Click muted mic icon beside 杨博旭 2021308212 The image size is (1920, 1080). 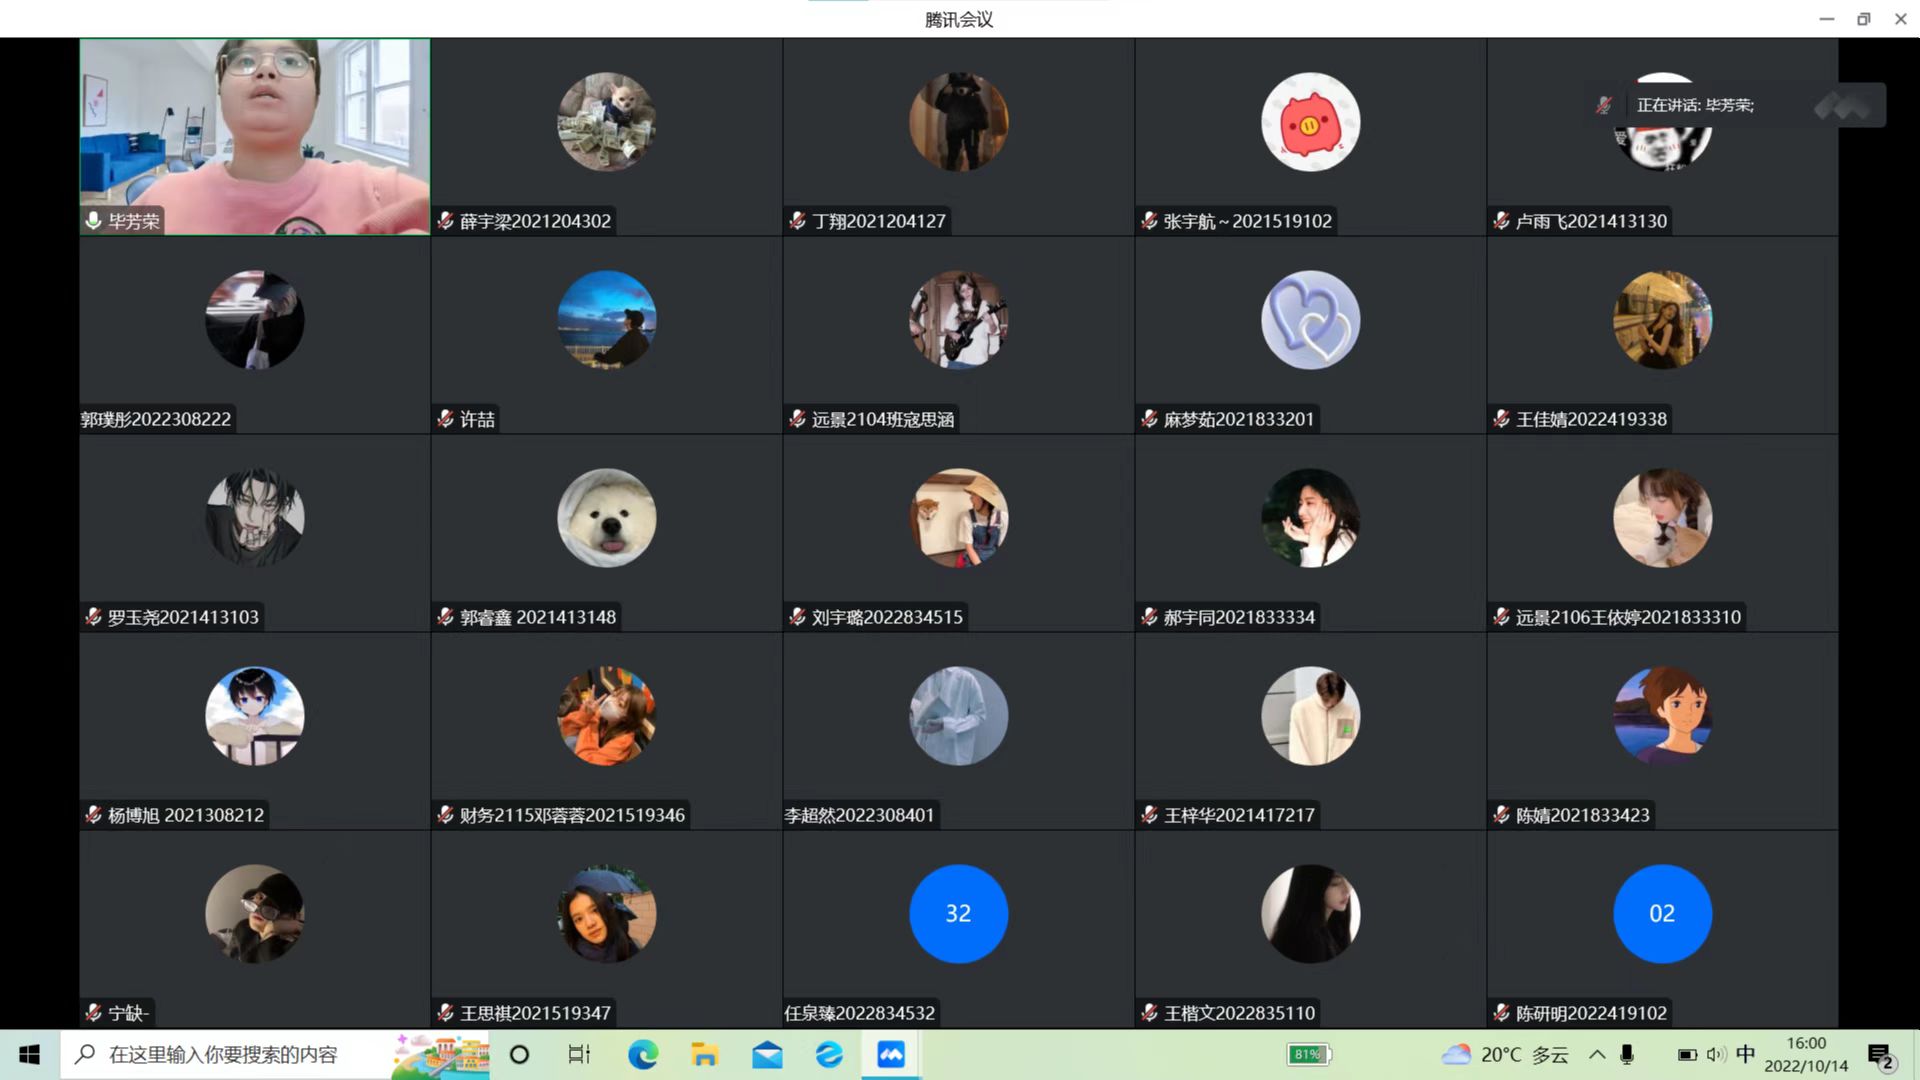(94, 815)
